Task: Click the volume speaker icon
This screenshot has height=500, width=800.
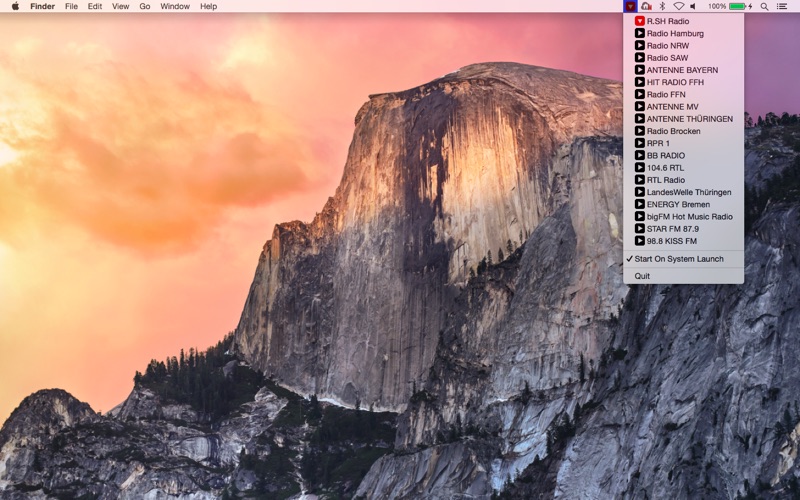Action: [x=693, y=6]
